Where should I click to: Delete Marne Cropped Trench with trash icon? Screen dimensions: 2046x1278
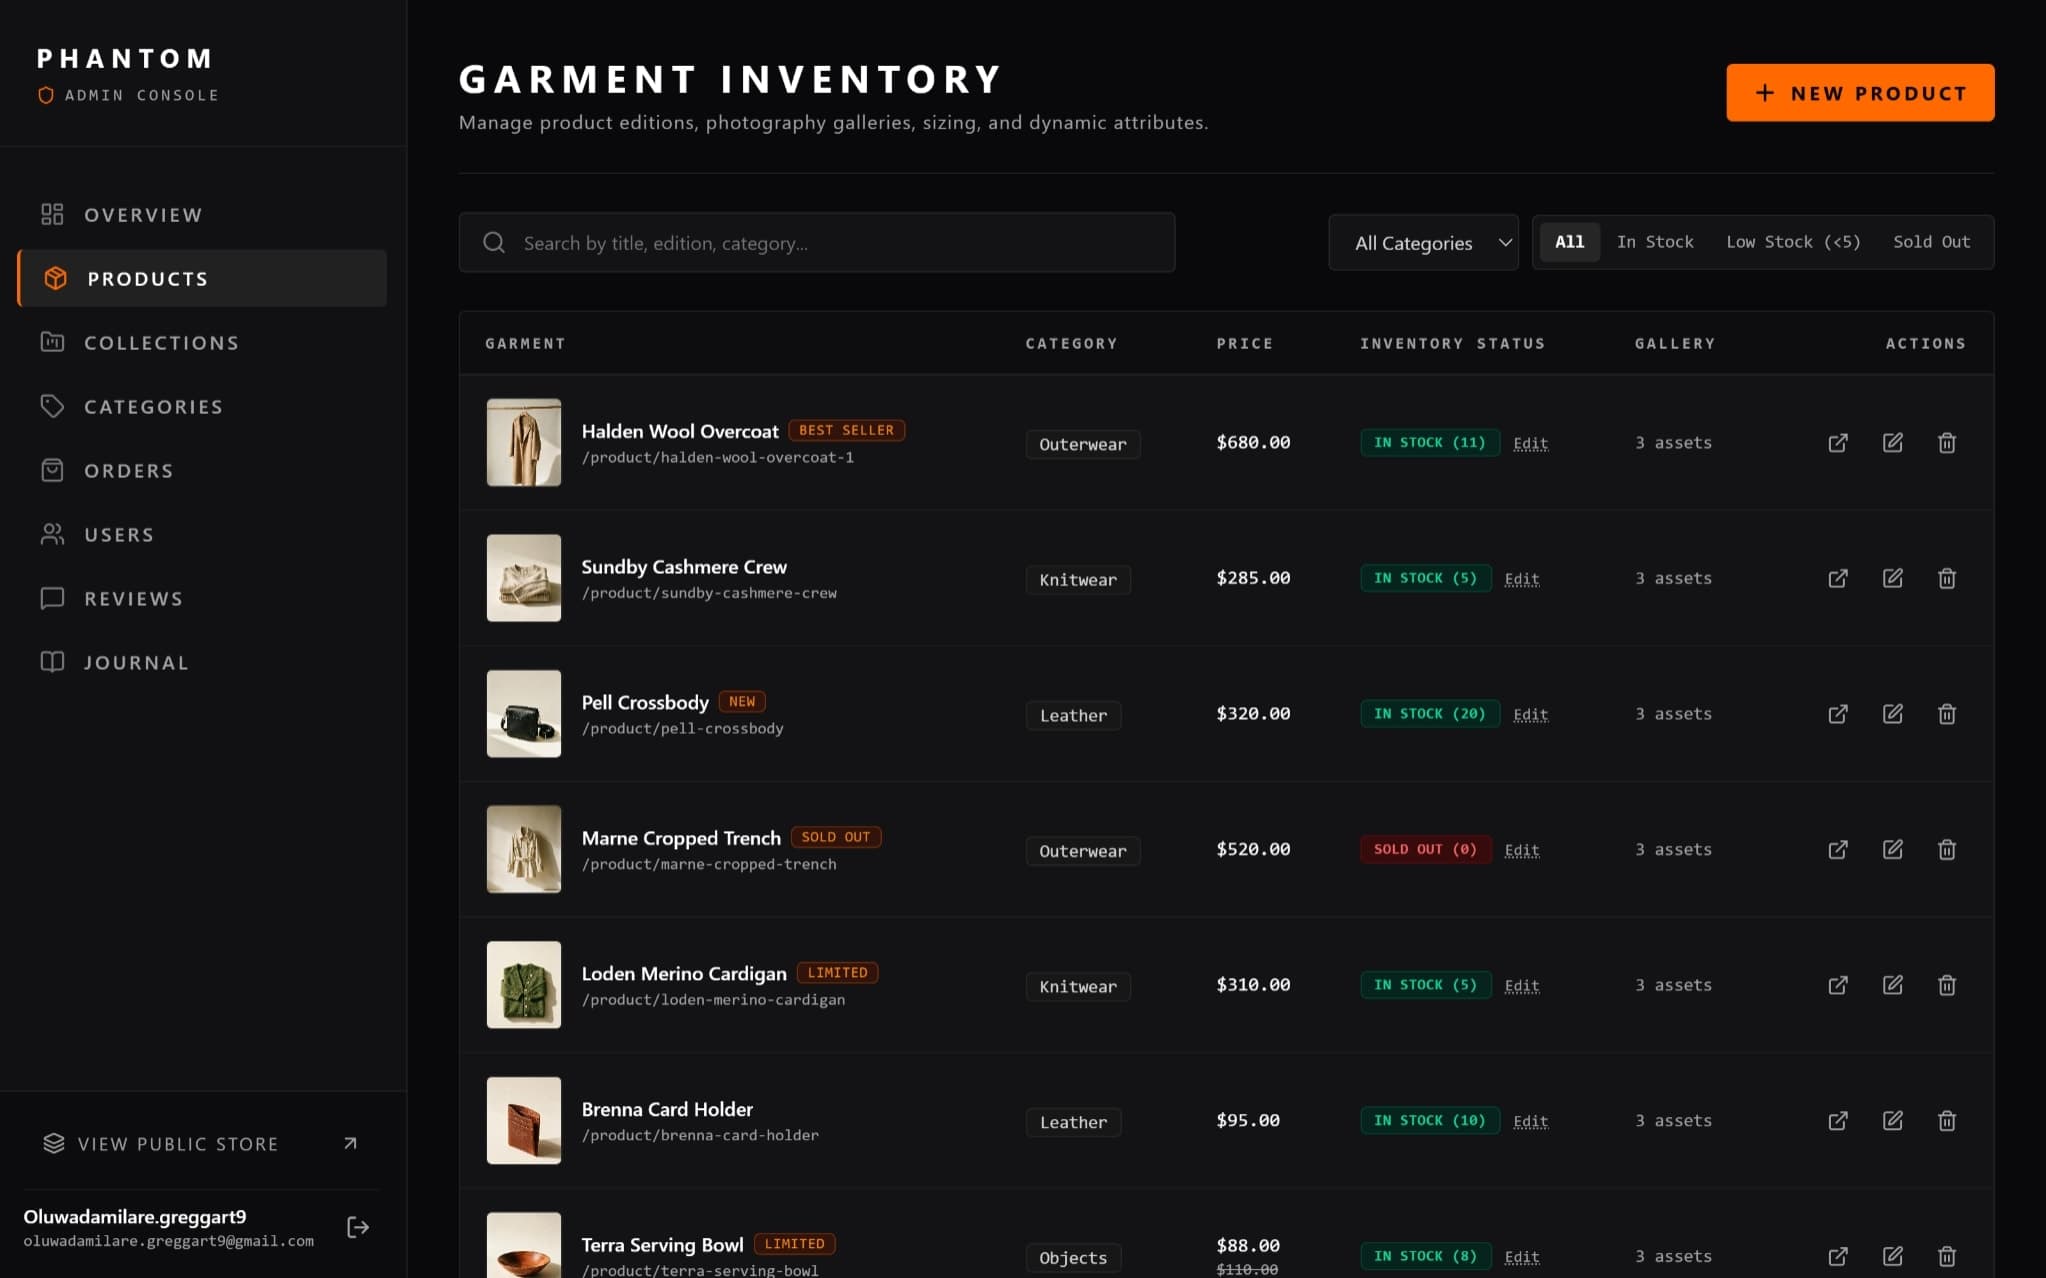coord(1947,849)
